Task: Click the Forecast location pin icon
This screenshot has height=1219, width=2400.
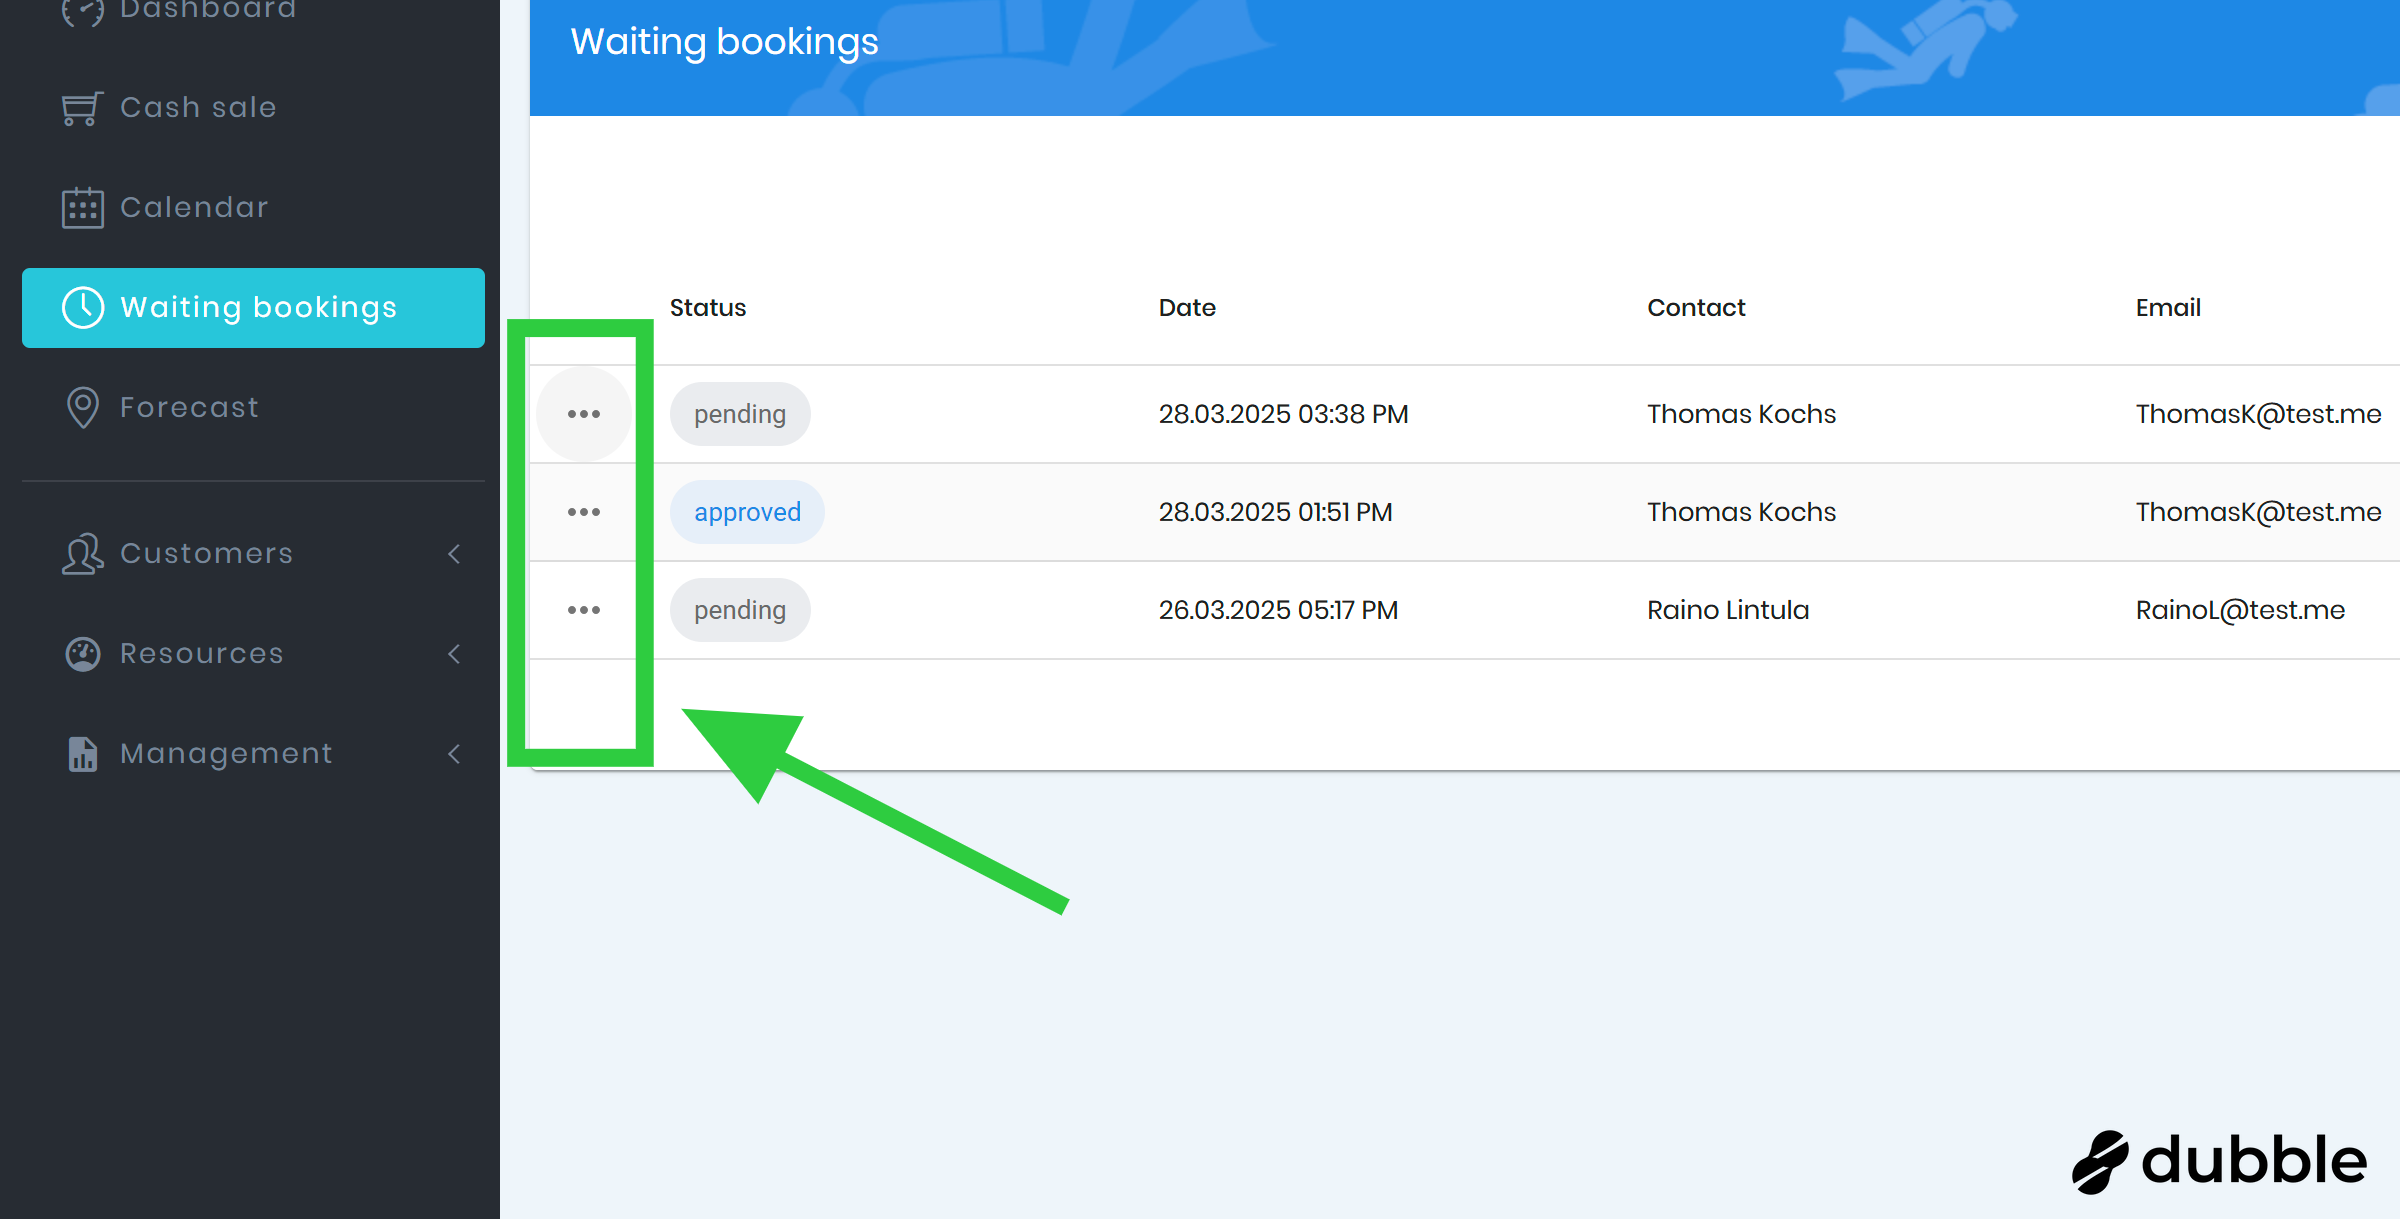Action: (82, 408)
